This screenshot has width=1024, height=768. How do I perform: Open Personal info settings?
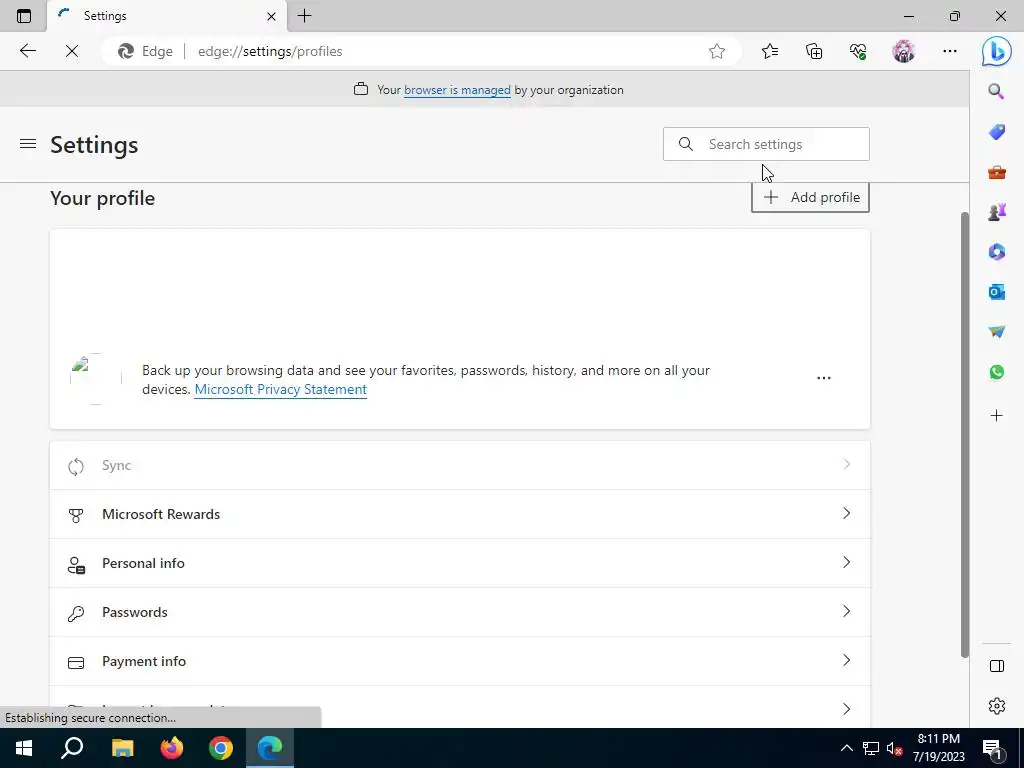click(x=460, y=563)
